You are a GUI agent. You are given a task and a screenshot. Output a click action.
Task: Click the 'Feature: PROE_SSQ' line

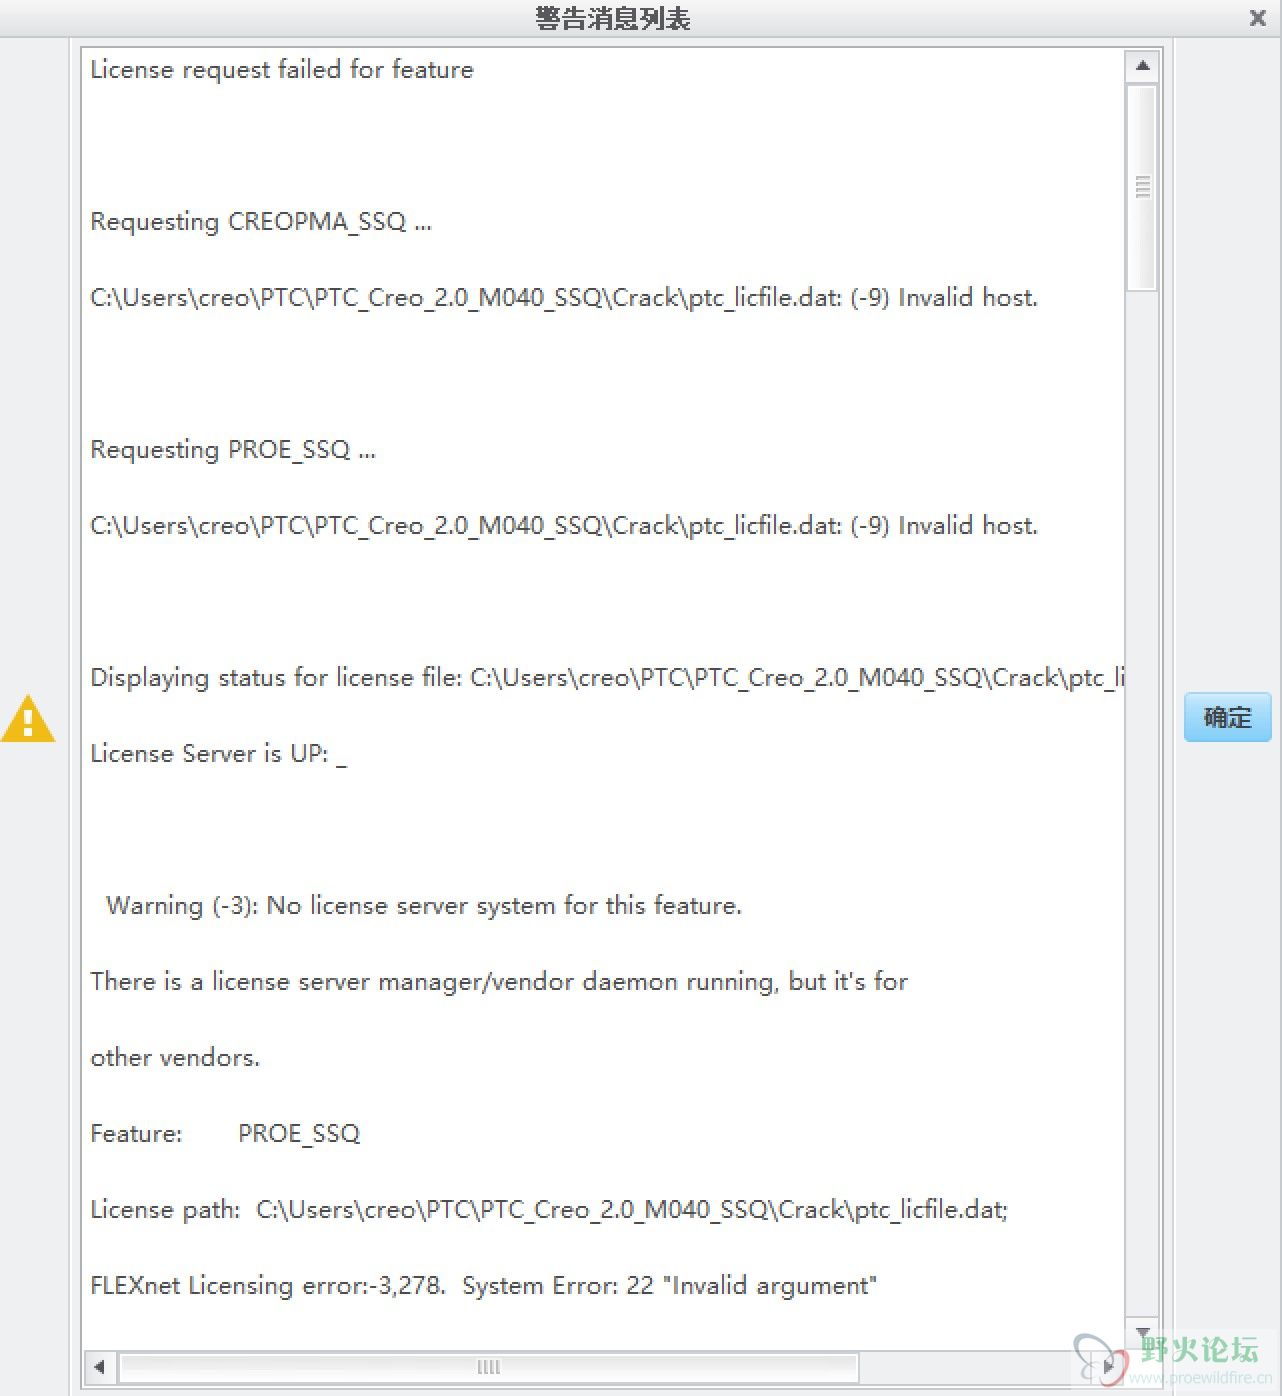click(225, 1133)
